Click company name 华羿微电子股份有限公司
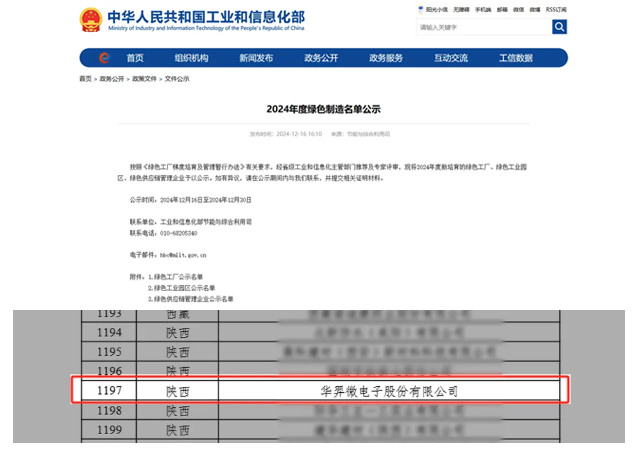The width and height of the screenshot is (634, 471). tap(389, 391)
